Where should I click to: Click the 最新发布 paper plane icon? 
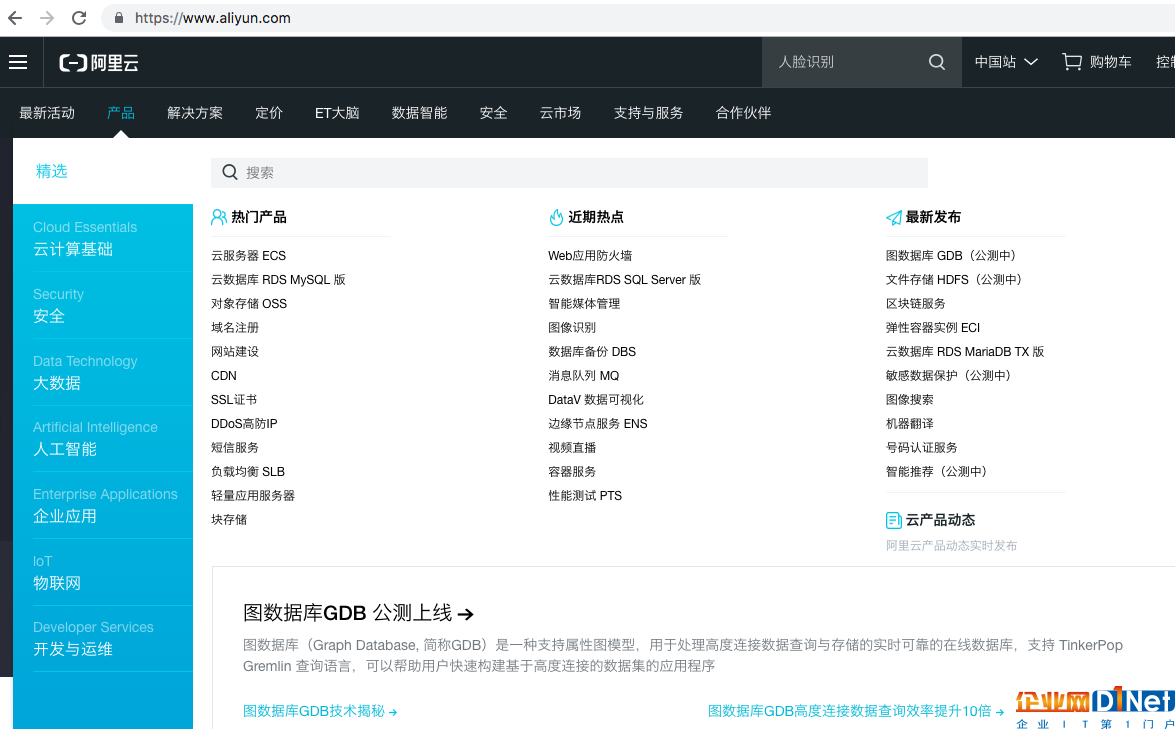(894, 217)
